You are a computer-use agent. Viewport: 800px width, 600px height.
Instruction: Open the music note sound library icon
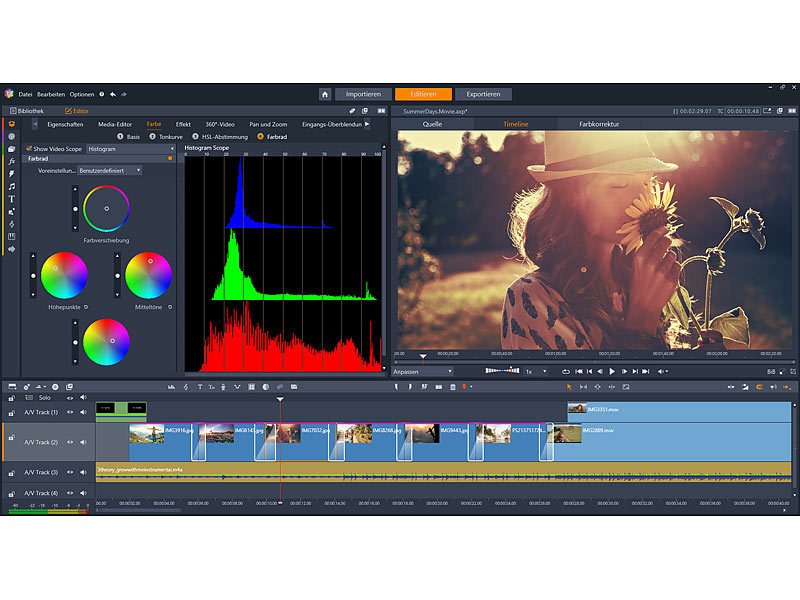pos(12,186)
